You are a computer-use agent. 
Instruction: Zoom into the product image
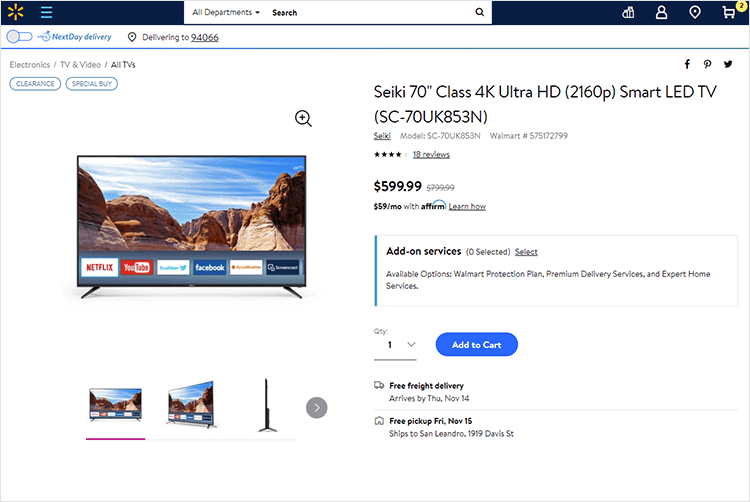click(x=303, y=118)
